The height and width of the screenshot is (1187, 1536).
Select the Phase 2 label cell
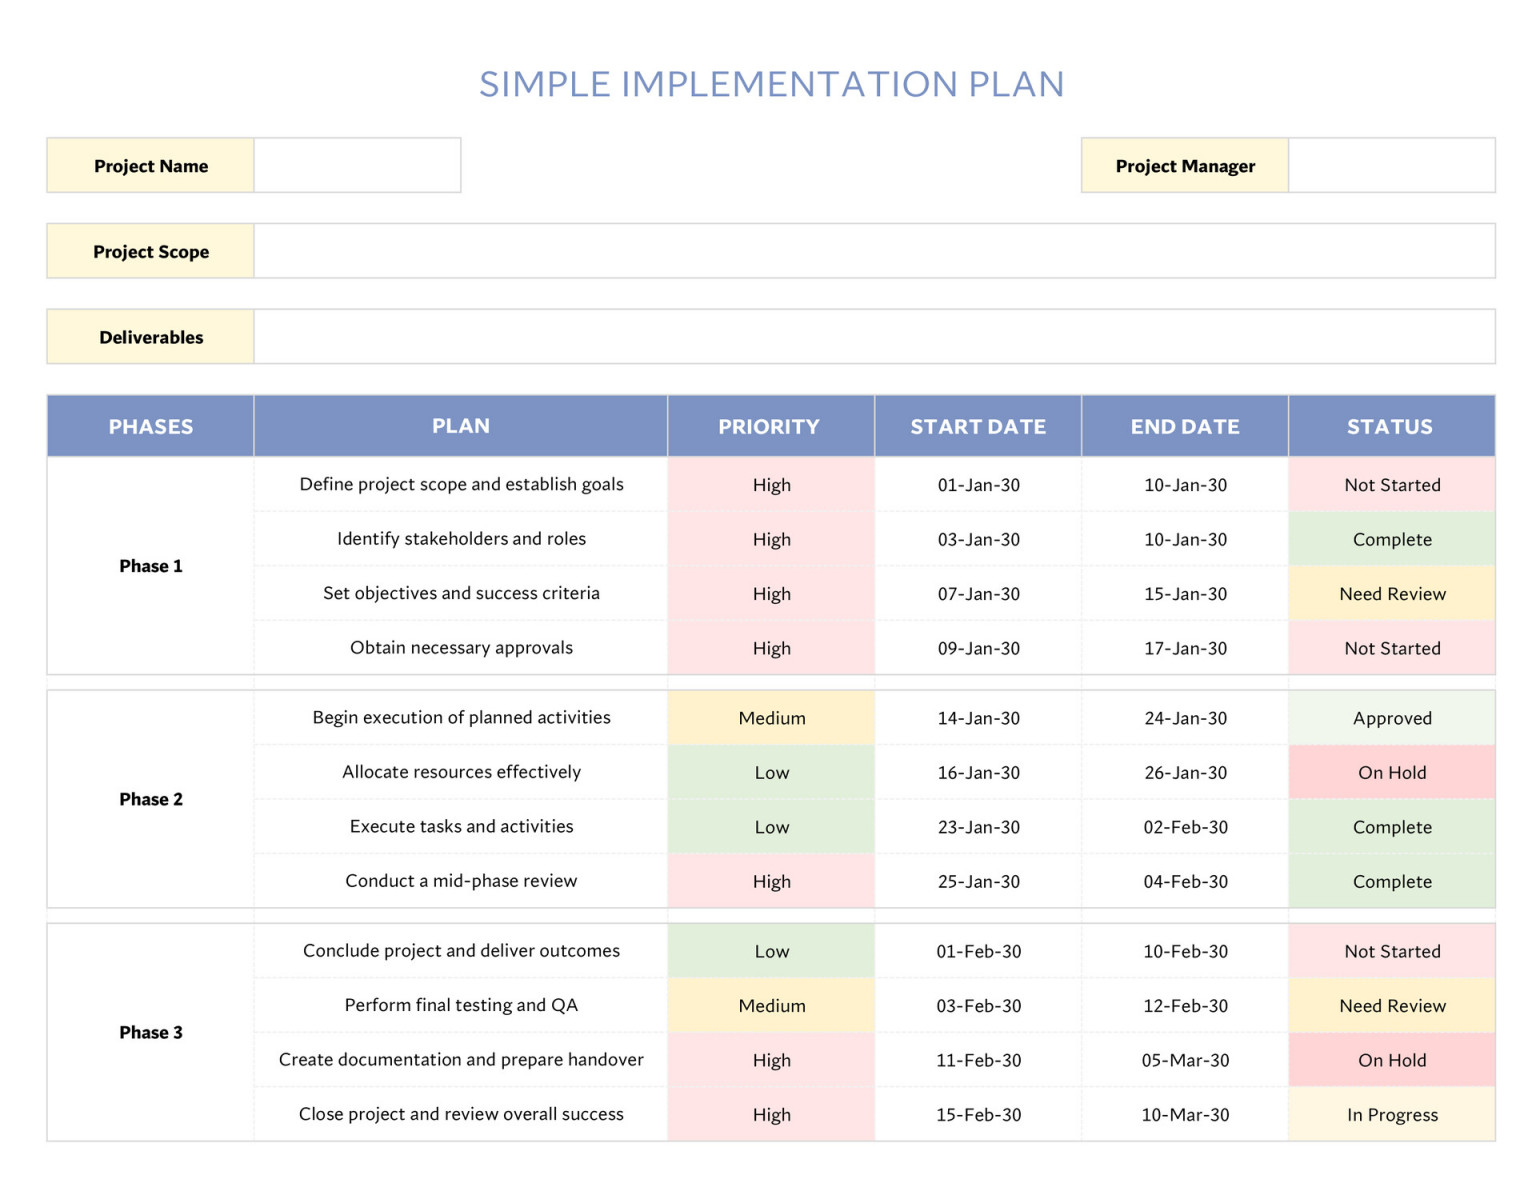point(150,799)
